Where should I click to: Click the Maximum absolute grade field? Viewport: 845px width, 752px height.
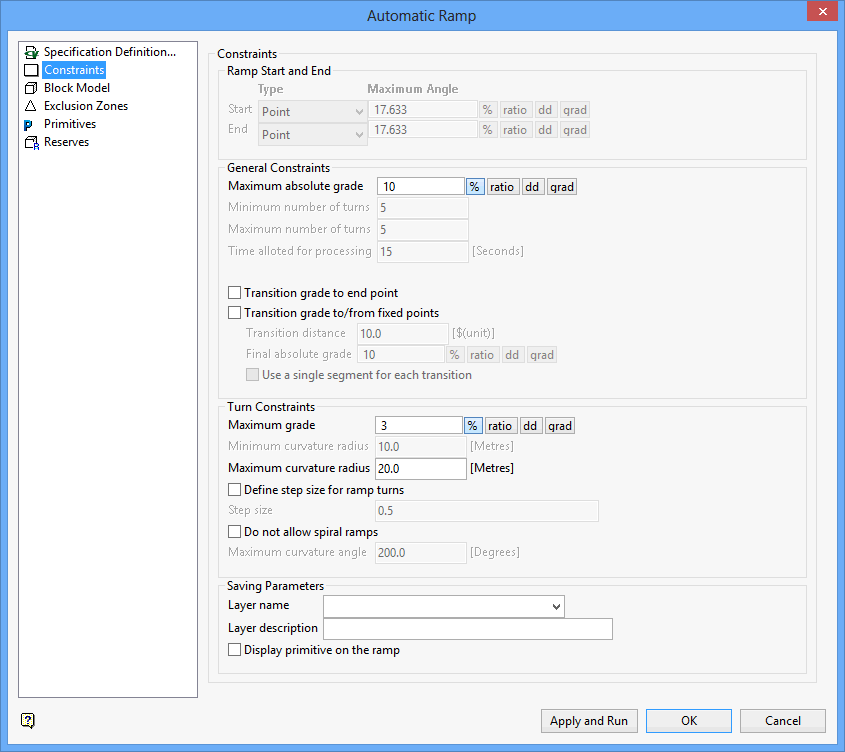click(x=421, y=187)
